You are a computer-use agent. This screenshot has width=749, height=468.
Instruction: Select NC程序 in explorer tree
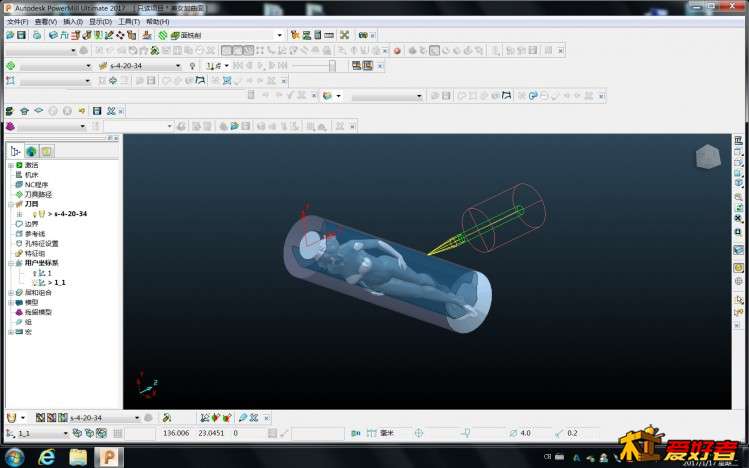(x=36, y=185)
